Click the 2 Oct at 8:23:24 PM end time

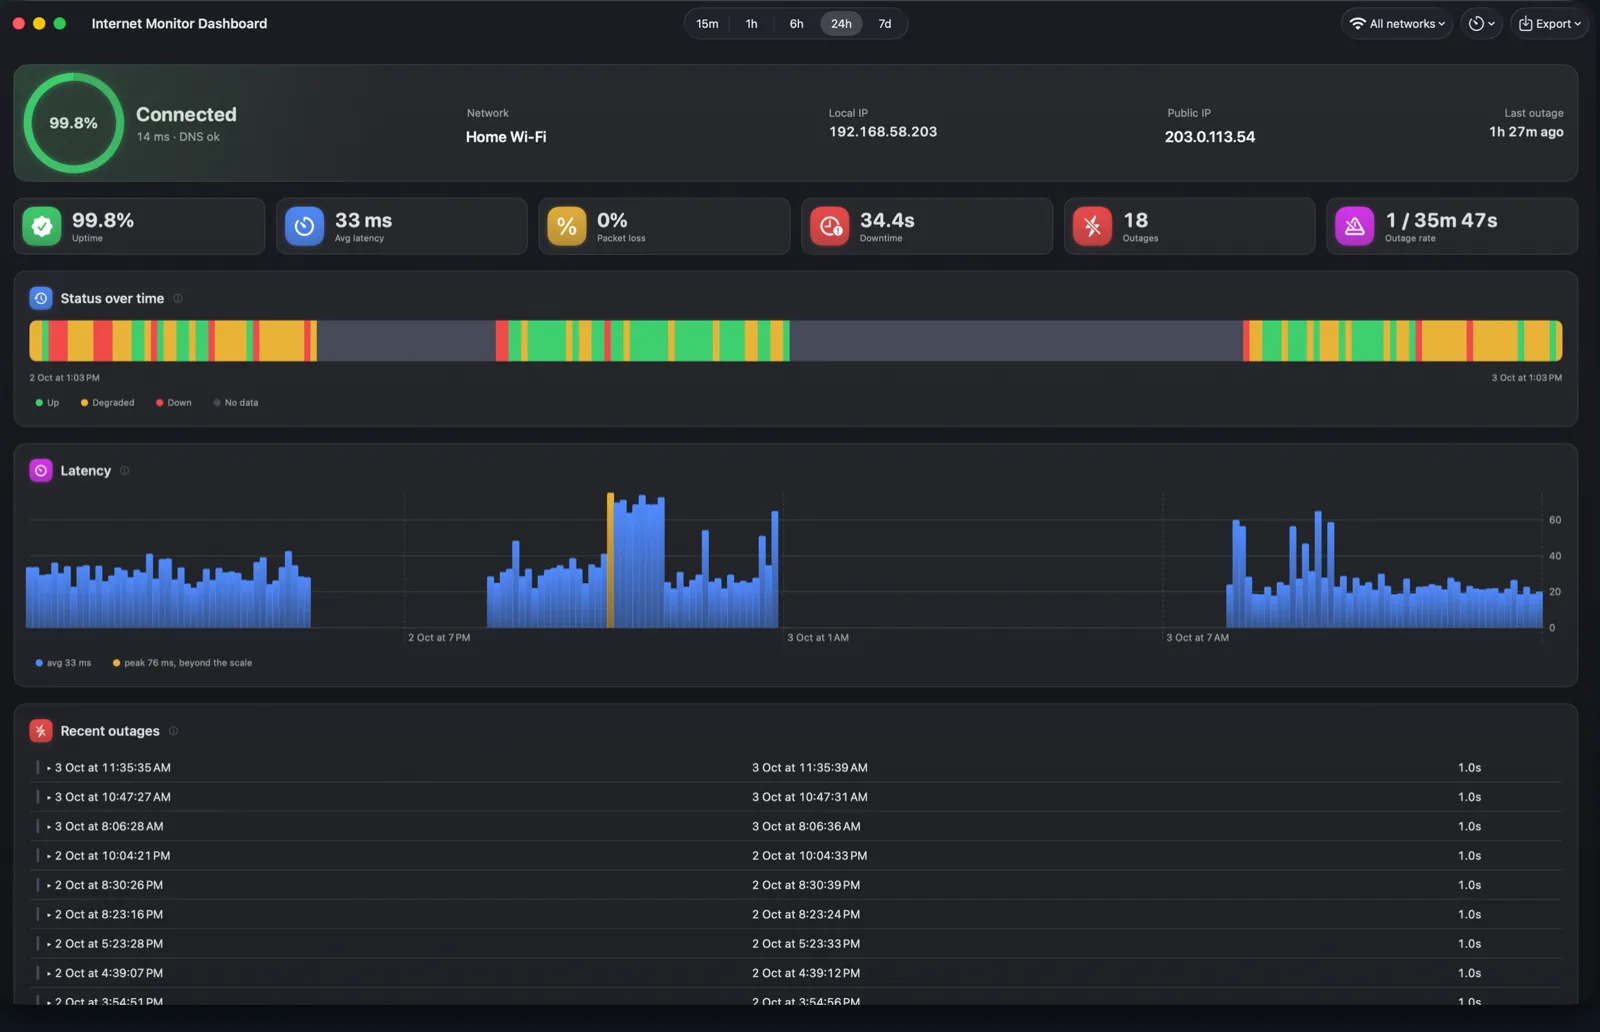tap(806, 915)
